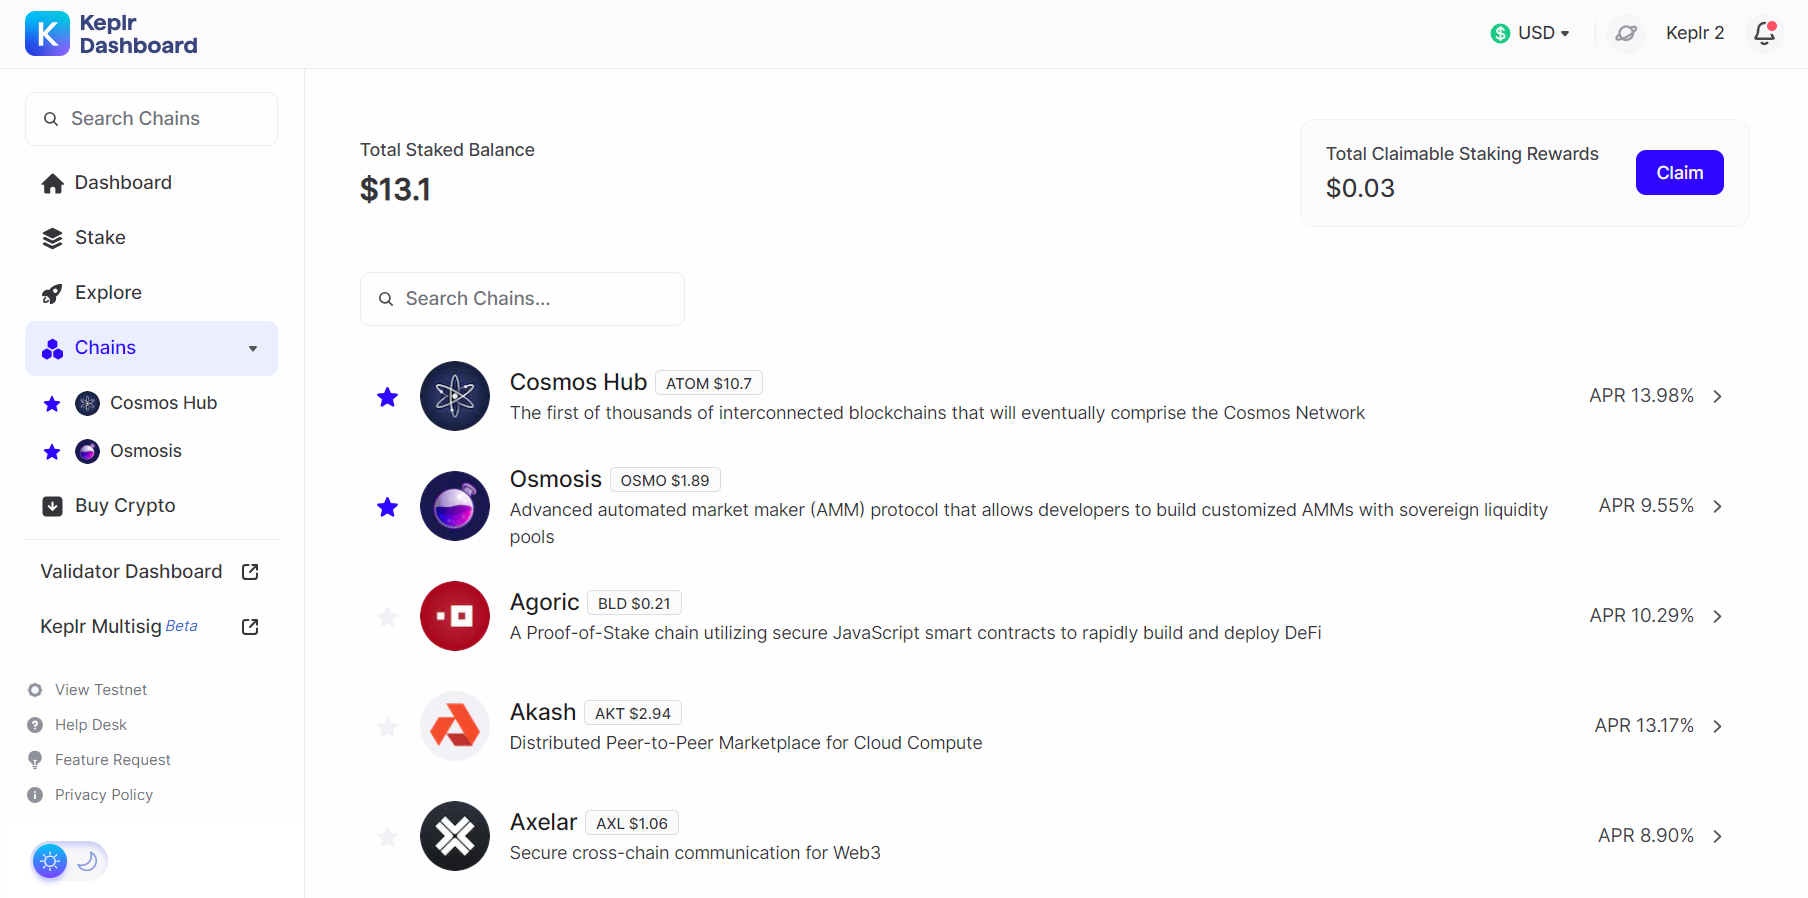Click the Agoric chain logo
Image resolution: width=1808 pixels, height=898 pixels.
455,616
